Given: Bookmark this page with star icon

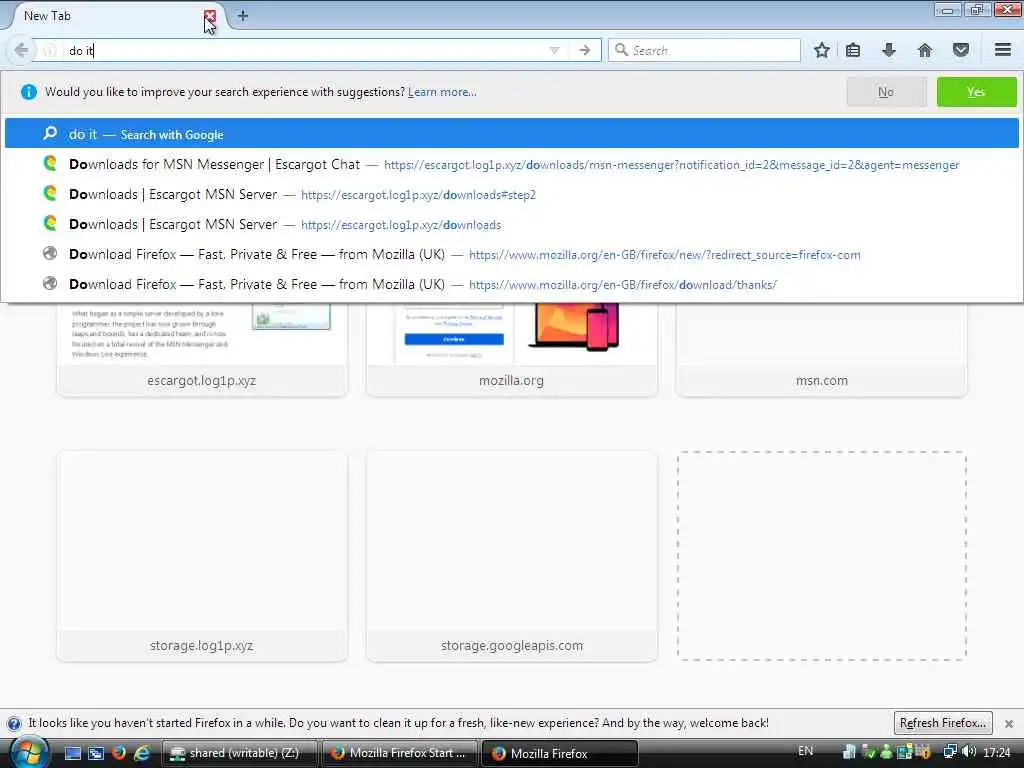Looking at the screenshot, I should [x=822, y=50].
